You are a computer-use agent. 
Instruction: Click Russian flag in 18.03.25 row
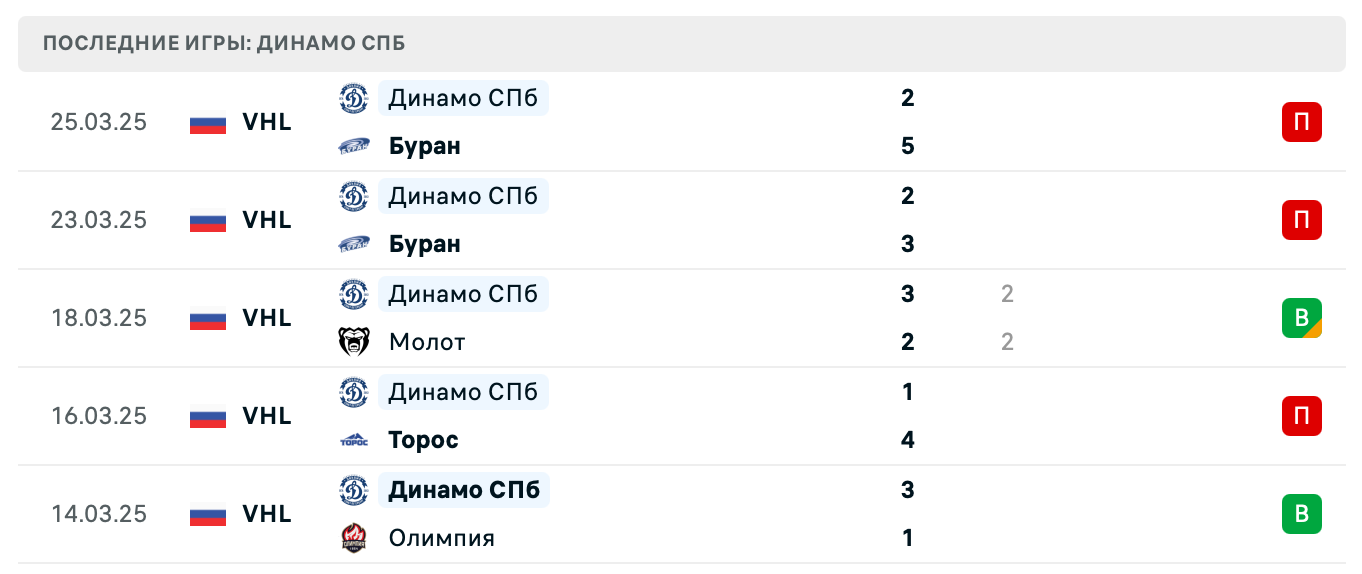click(x=208, y=318)
